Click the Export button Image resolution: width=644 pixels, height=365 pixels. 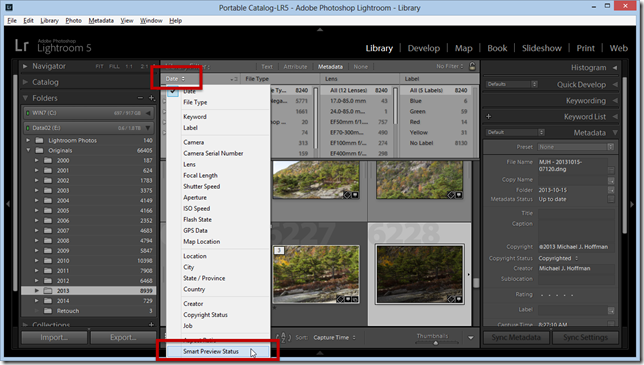pos(123,337)
